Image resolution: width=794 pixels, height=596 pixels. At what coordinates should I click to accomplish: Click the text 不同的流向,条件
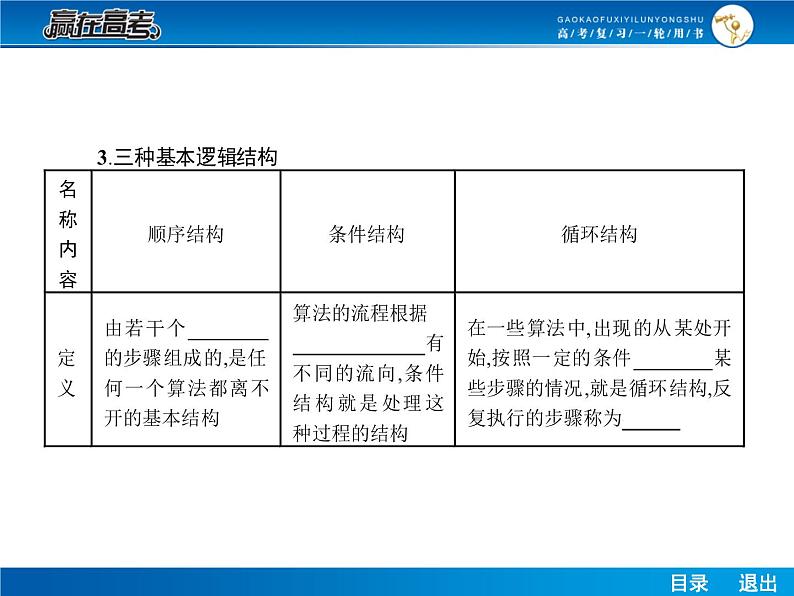point(368,373)
